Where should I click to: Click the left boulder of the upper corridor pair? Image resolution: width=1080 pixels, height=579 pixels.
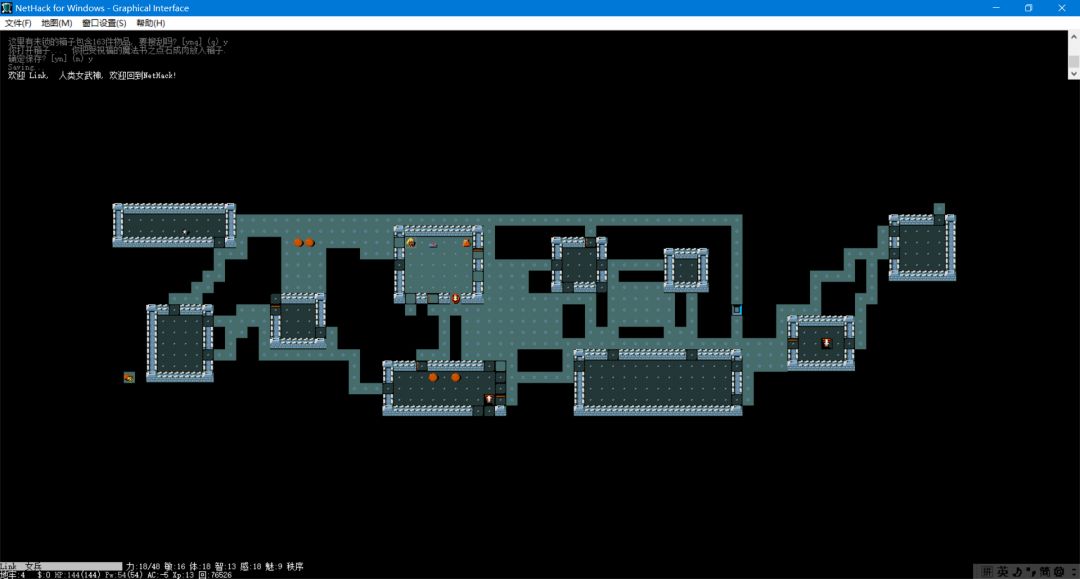coord(298,242)
